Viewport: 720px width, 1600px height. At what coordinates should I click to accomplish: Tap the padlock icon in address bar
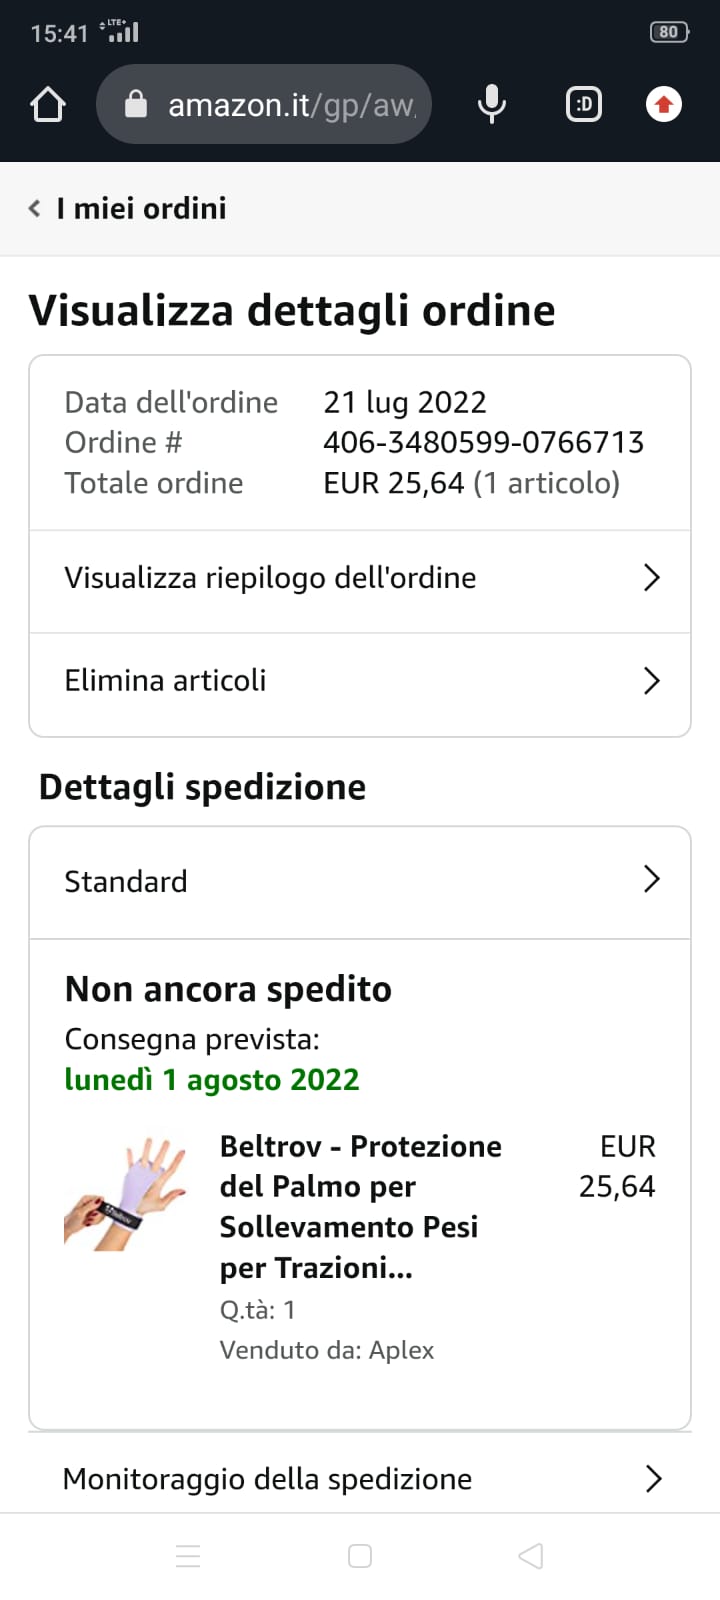click(x=136, y=104)
